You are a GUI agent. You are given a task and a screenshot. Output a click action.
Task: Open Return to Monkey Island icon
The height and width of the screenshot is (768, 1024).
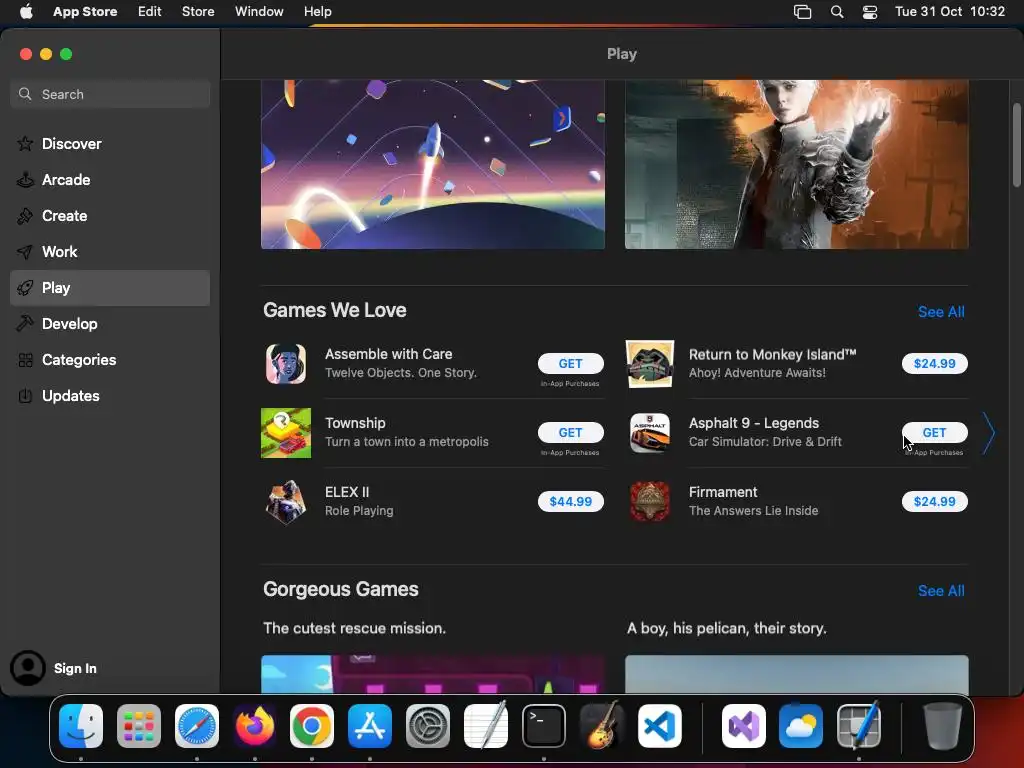pyautogui.click(x=650, y=364)
